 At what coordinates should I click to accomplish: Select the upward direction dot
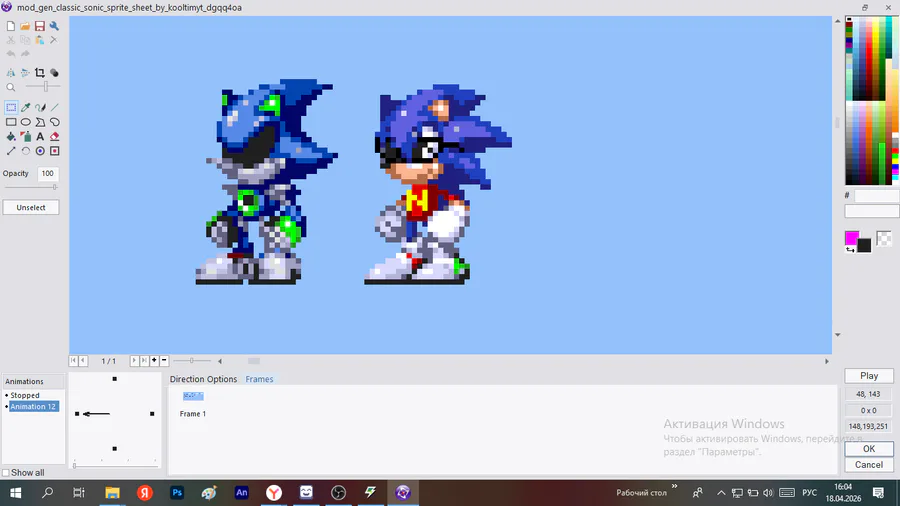coord(115,379)
